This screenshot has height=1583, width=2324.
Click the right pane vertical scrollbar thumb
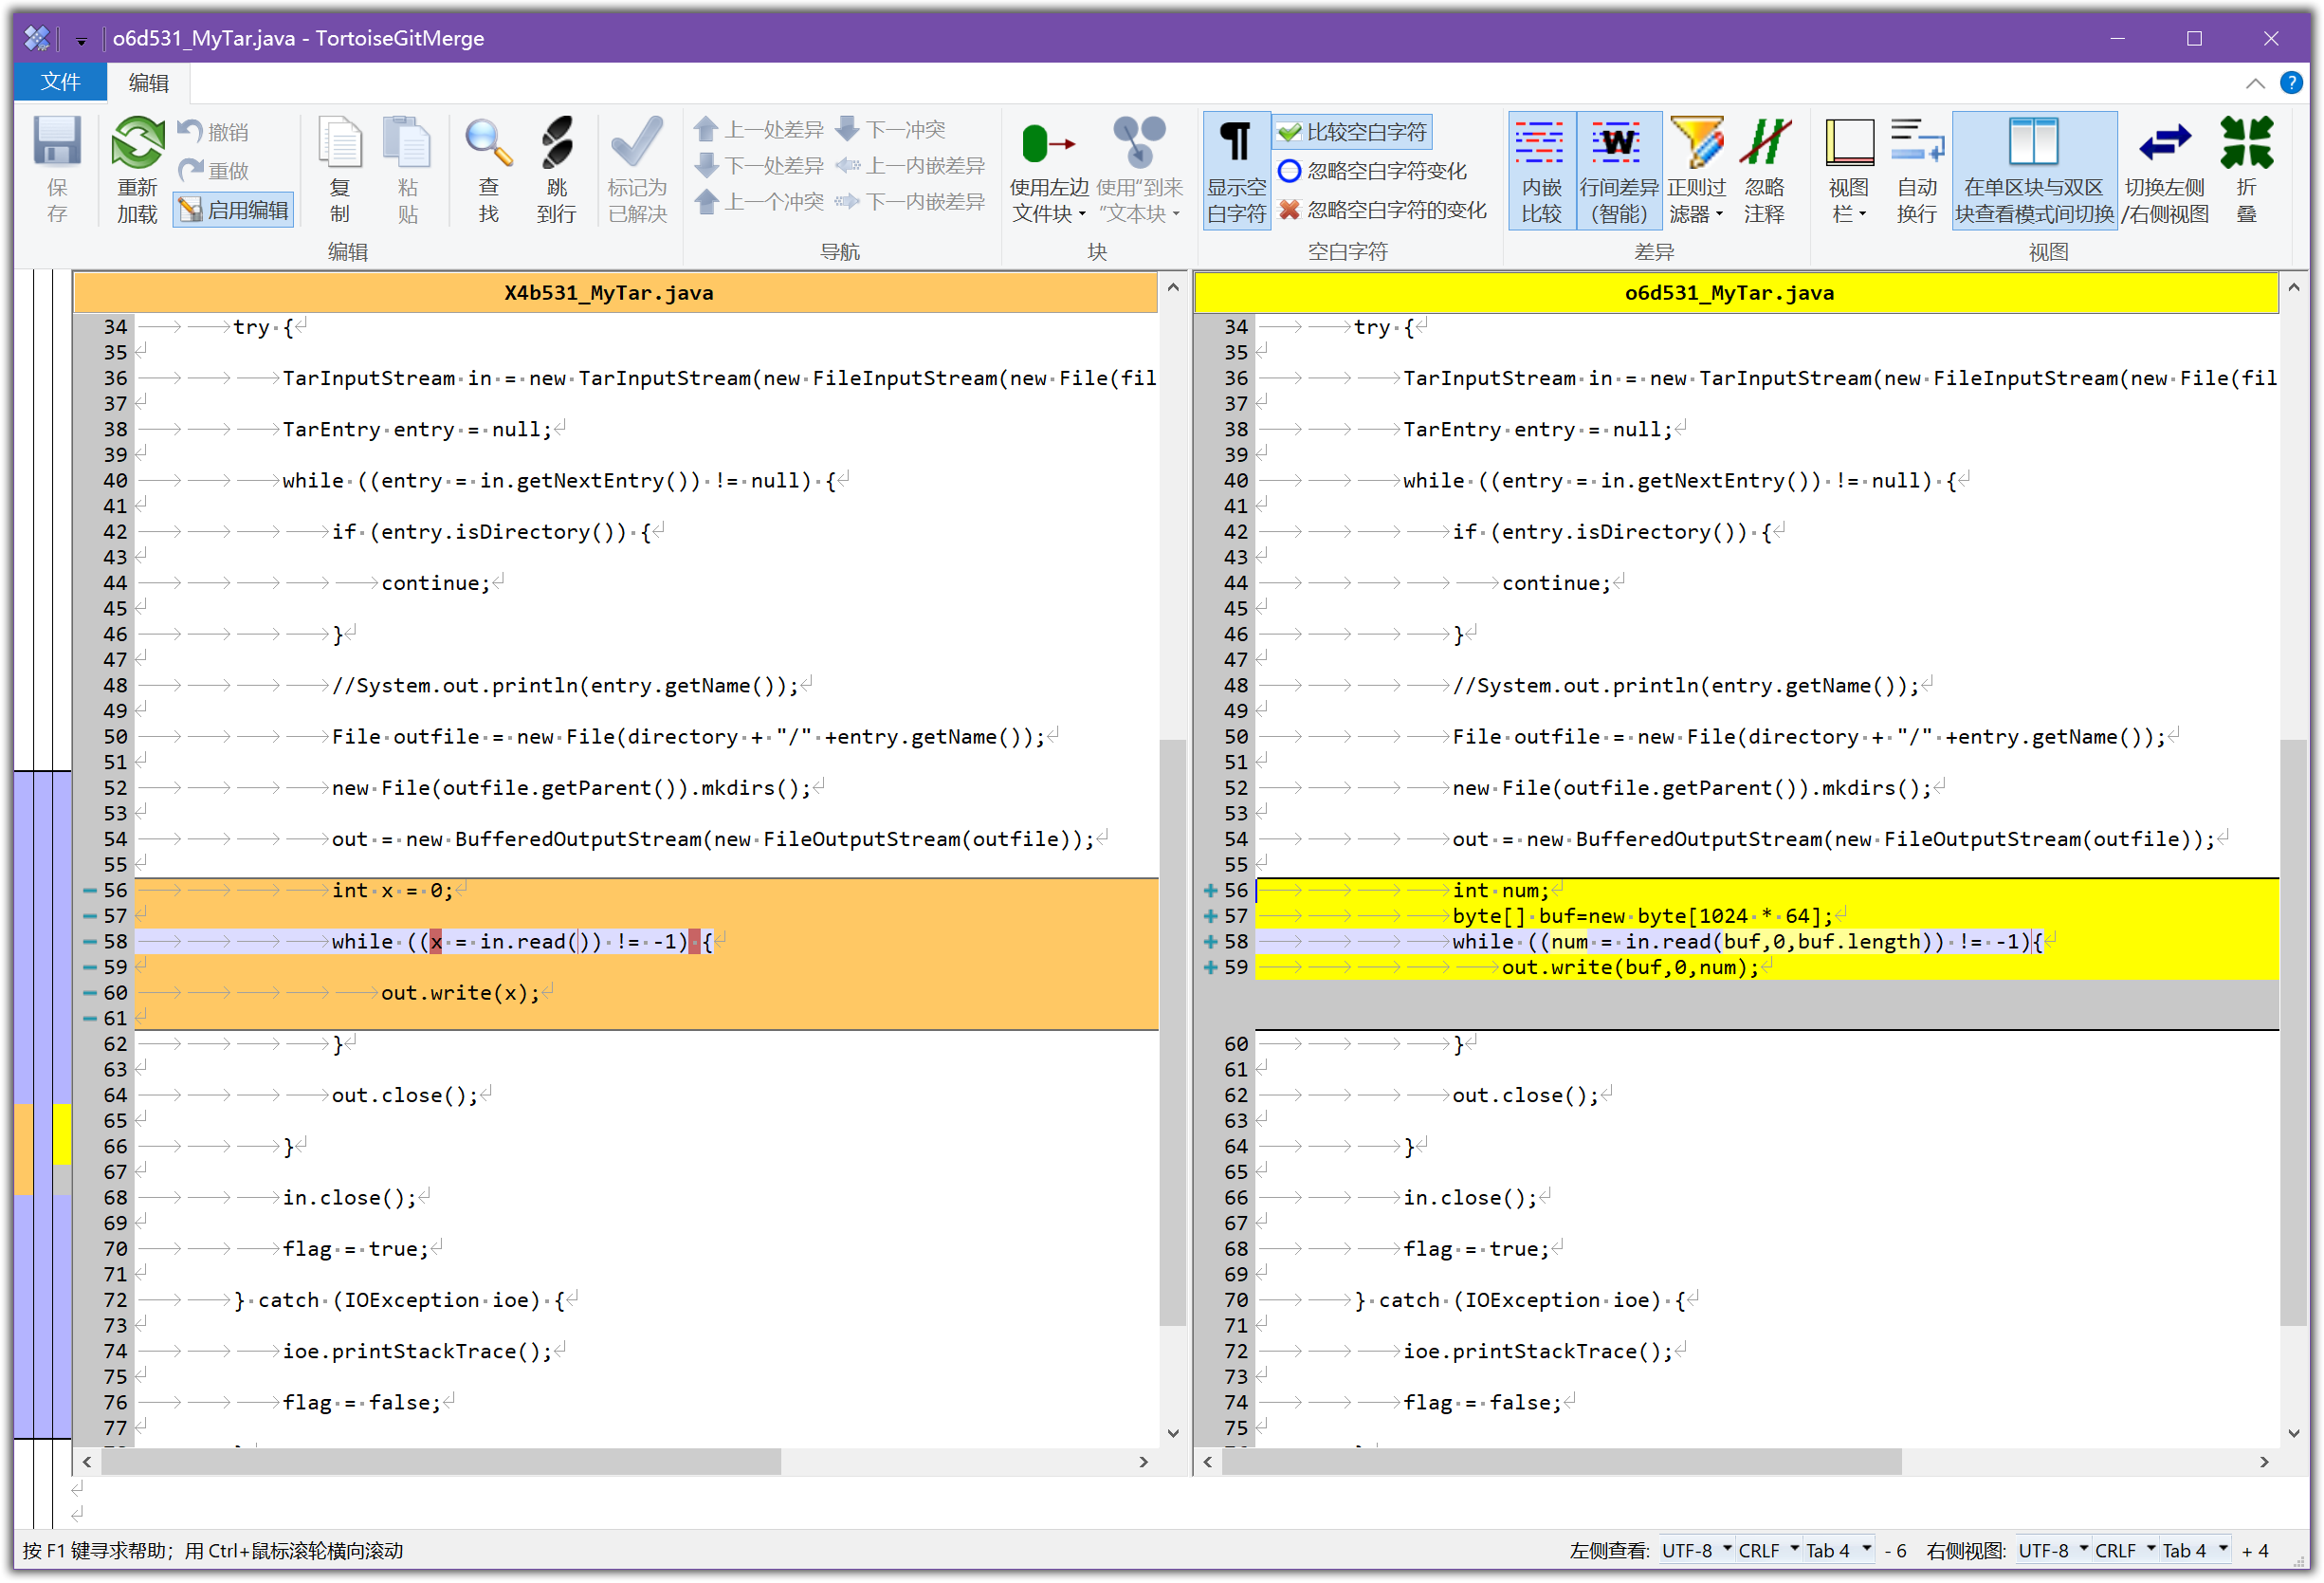coord(2293,1032)
